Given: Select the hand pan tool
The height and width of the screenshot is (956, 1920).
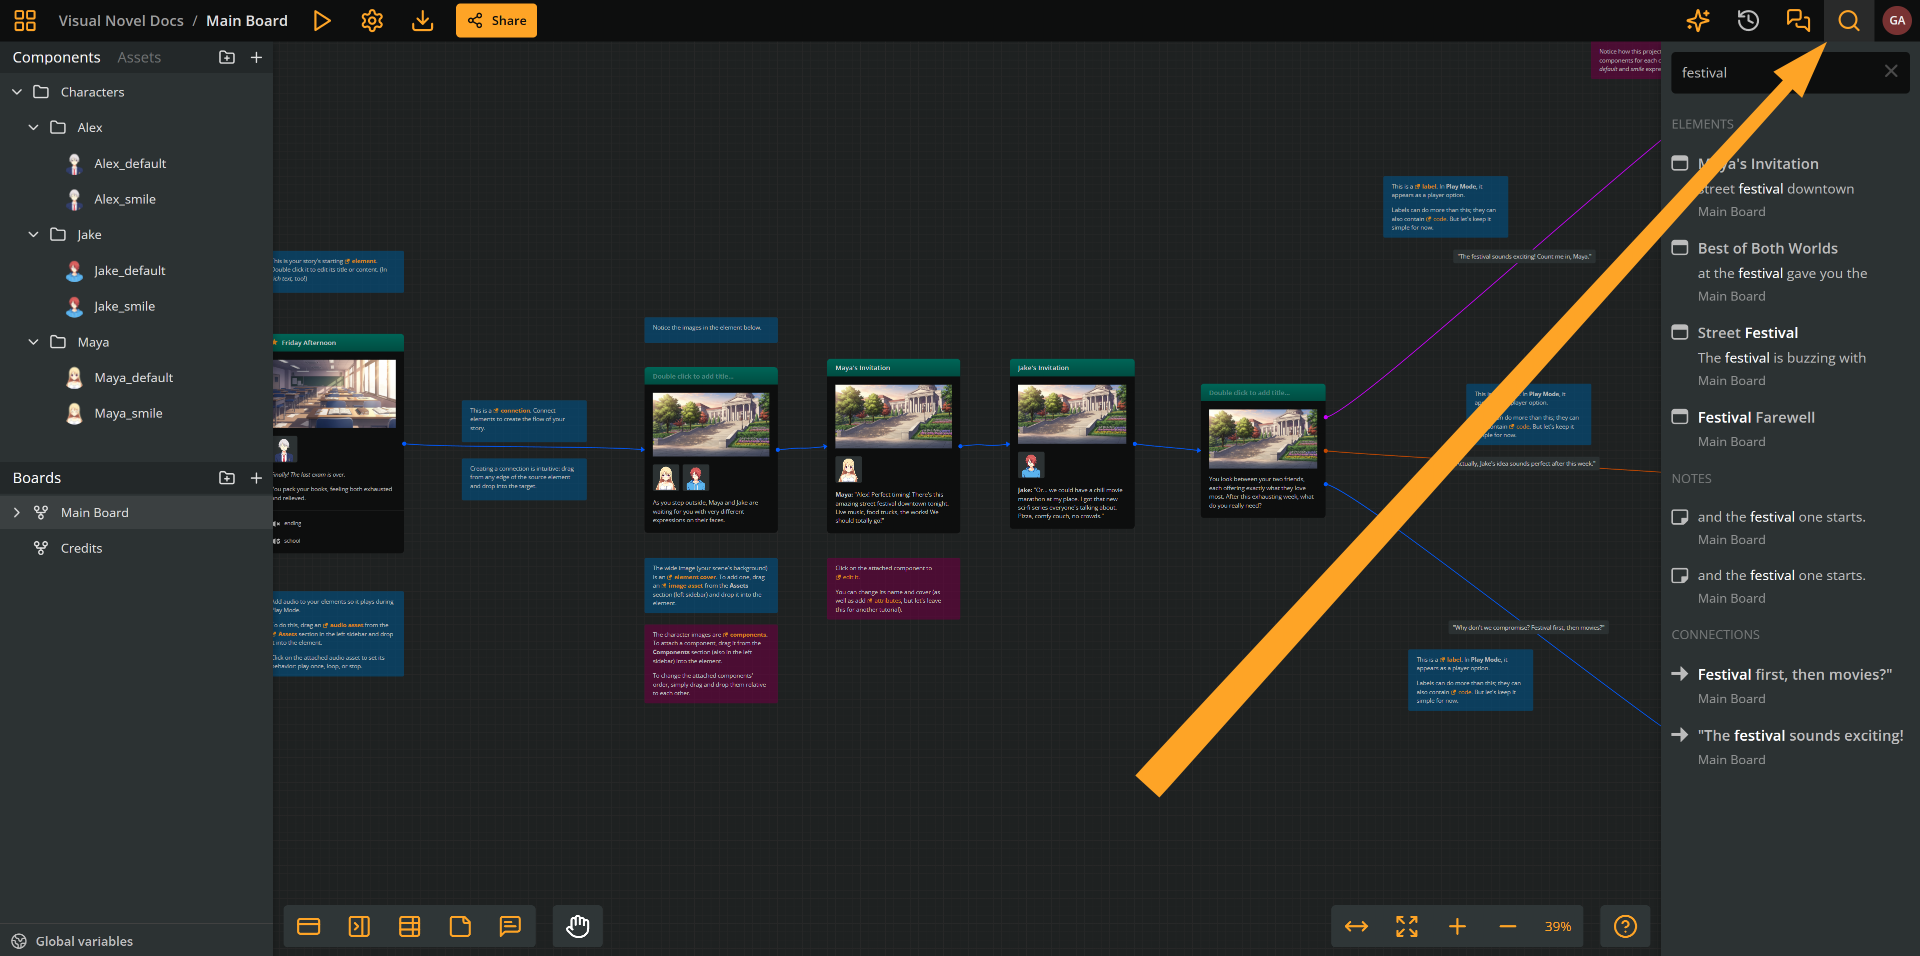Looking at the screenshot, I should click(577, 926).
